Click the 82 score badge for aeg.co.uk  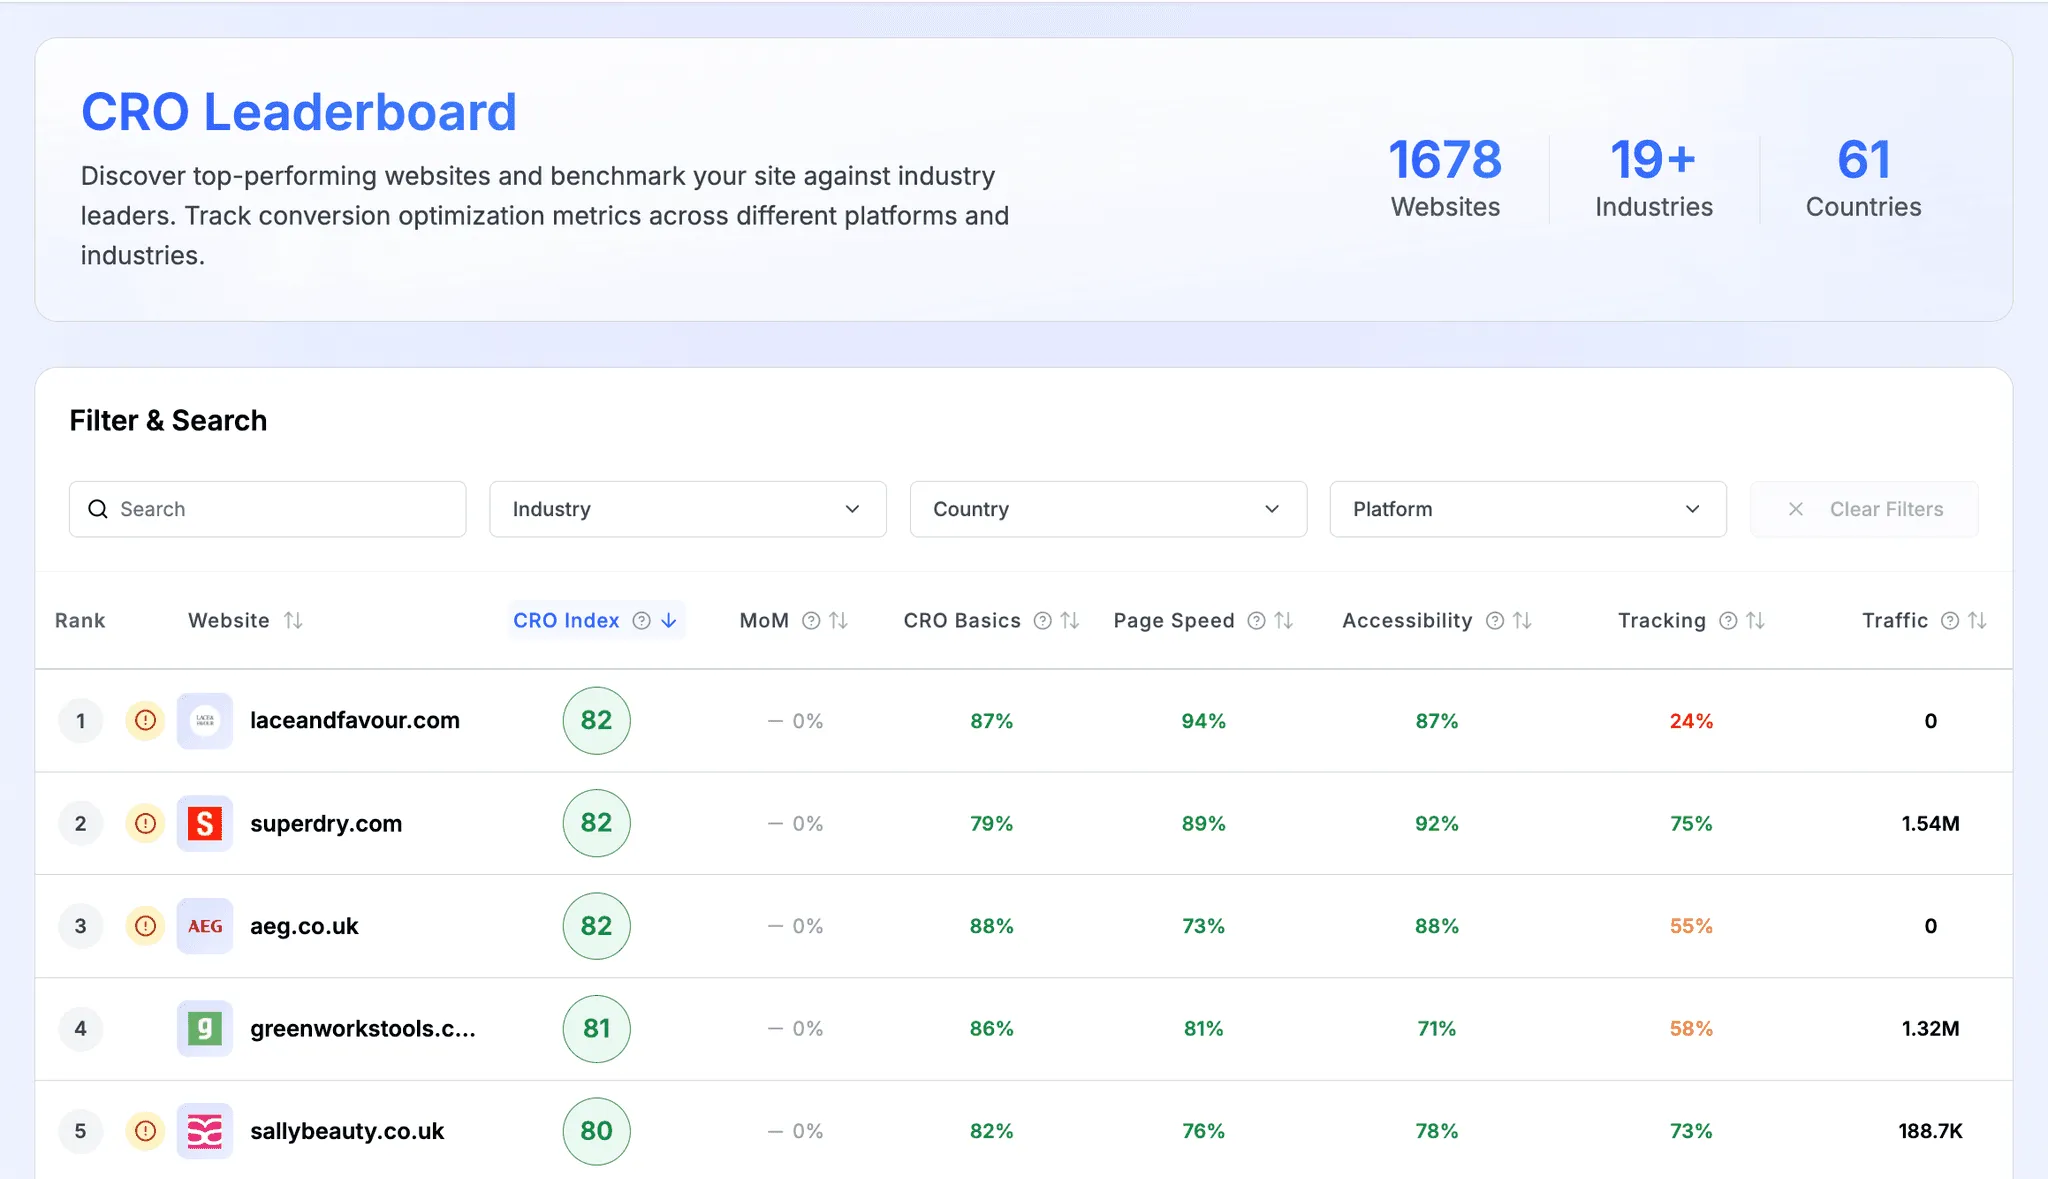pyautogui.click(x=596, y=926)
